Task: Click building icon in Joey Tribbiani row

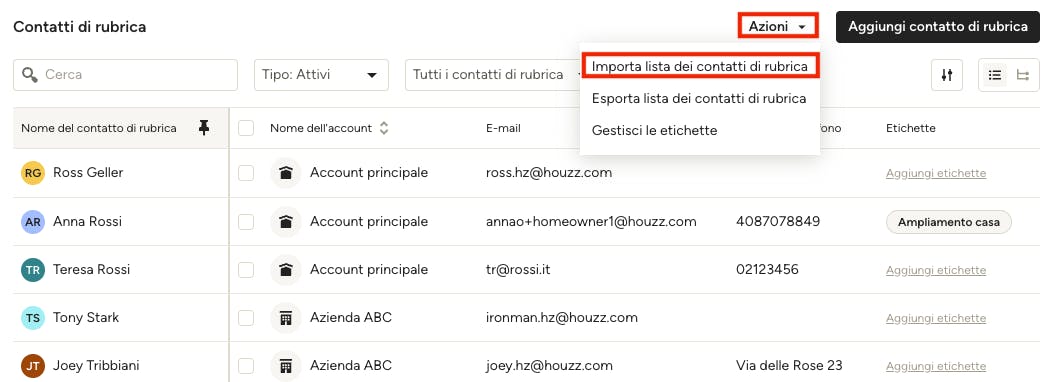Action: coord(286,366)
